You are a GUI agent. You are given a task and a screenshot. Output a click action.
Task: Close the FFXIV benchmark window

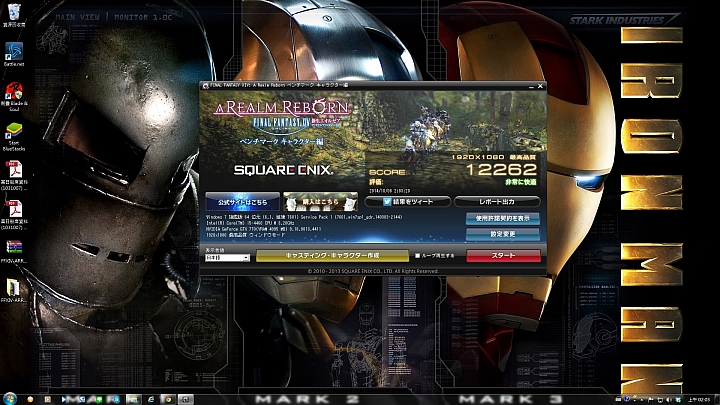click(540, 86)
